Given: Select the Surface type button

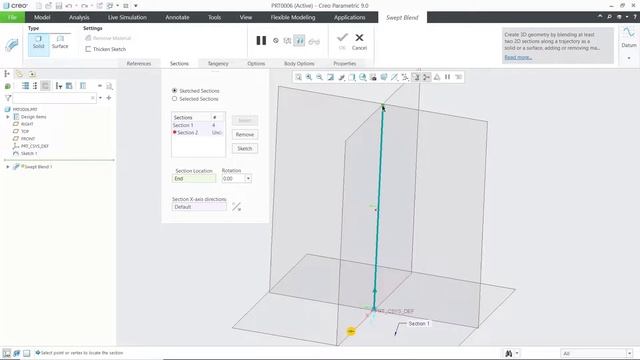Looking at the screenshot, I should [x=60, y=42].
